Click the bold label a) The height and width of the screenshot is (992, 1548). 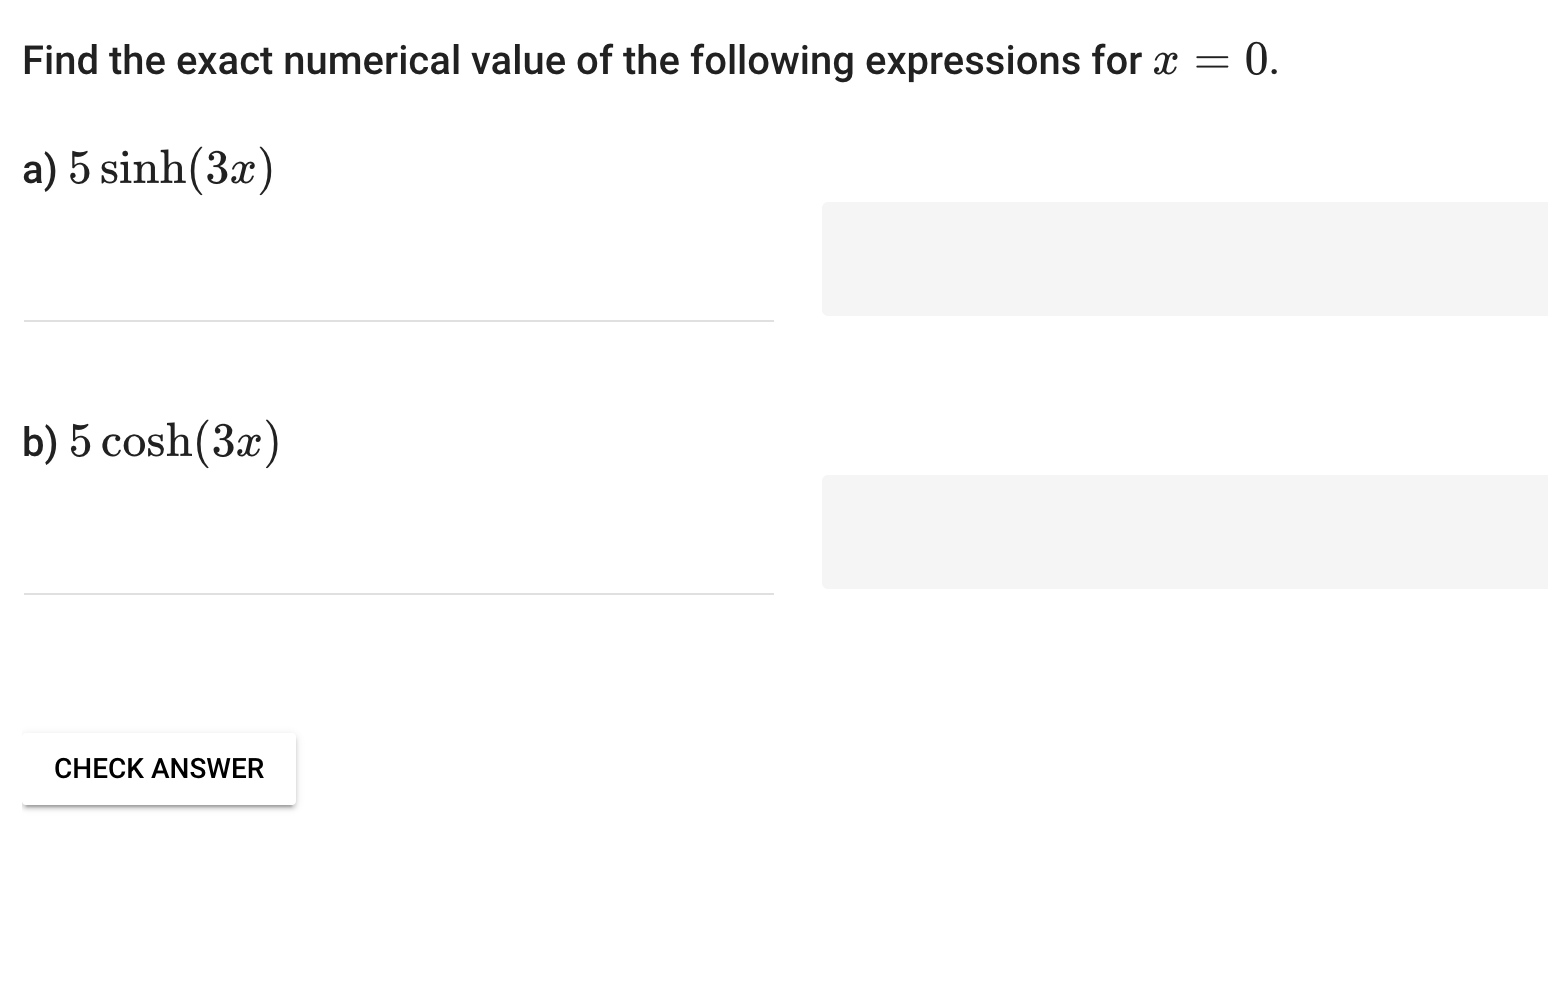coord(40,168)
